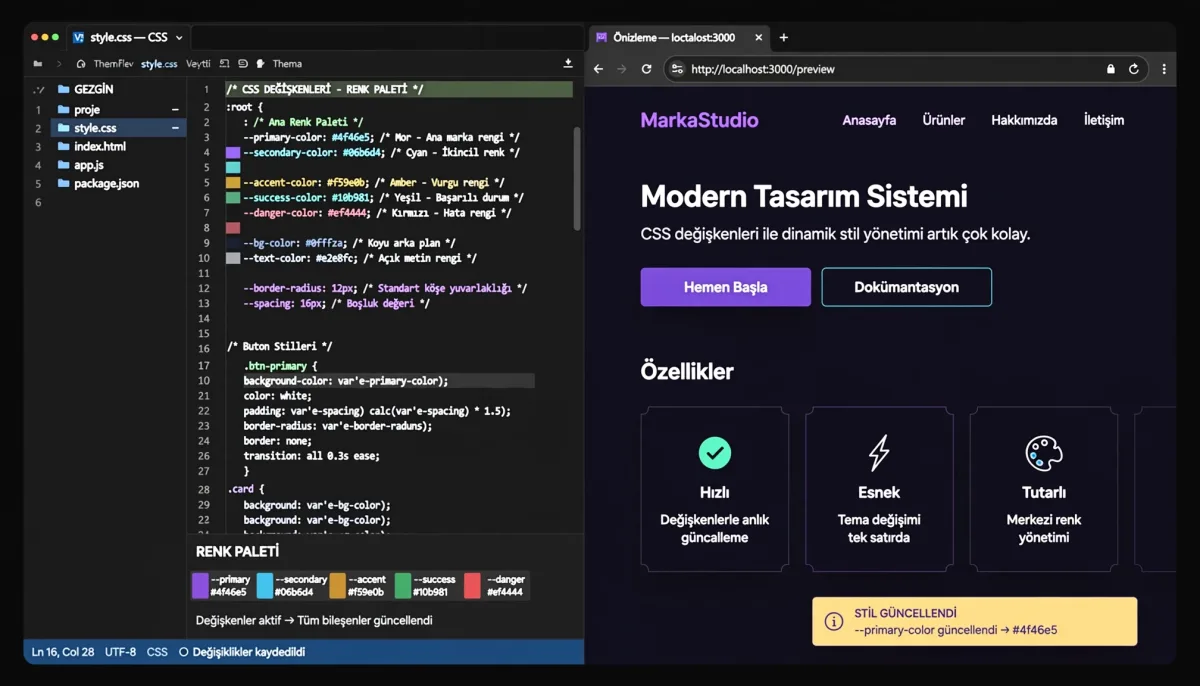Open the Anasayfa navigation link

[869, 120]
